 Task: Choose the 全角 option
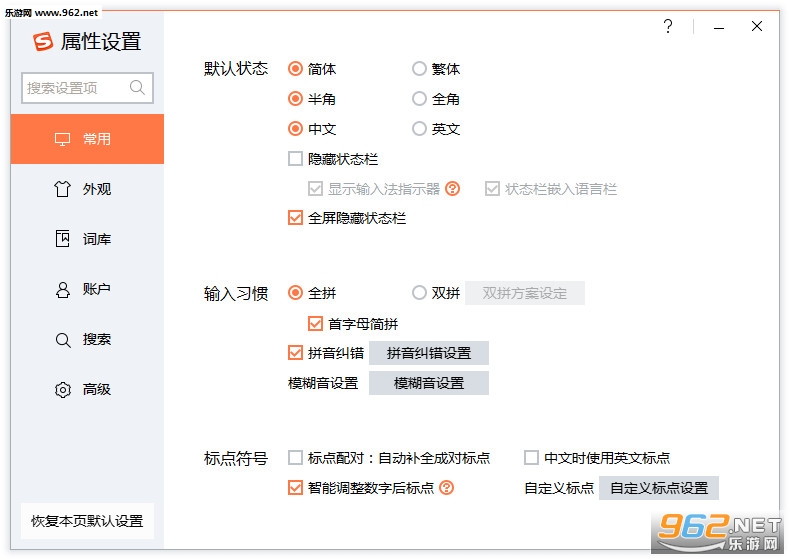click(x=419, y=99)
